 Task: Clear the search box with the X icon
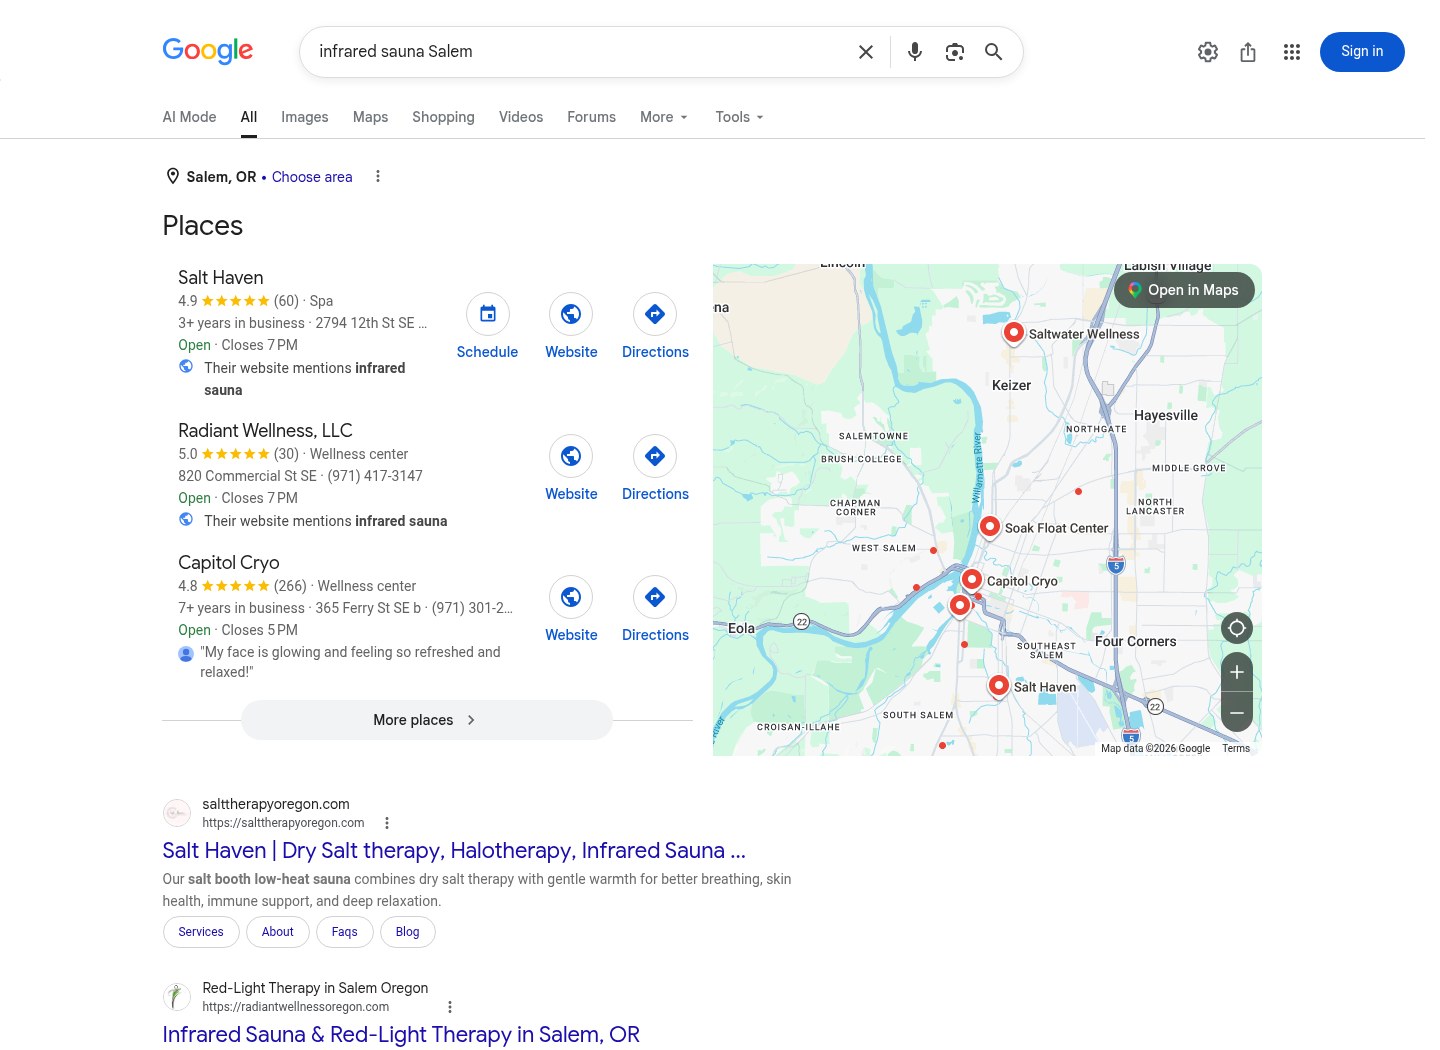[x=866, y=52]
